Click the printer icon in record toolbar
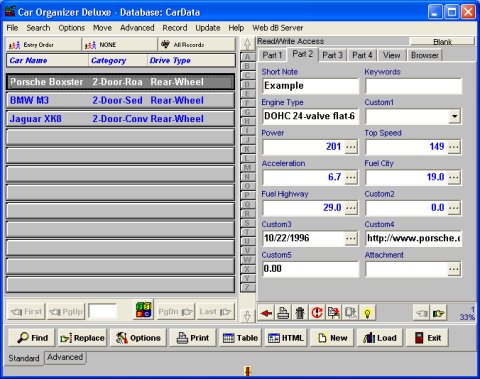Screen dimensions: 480x379 pos(283,313)
